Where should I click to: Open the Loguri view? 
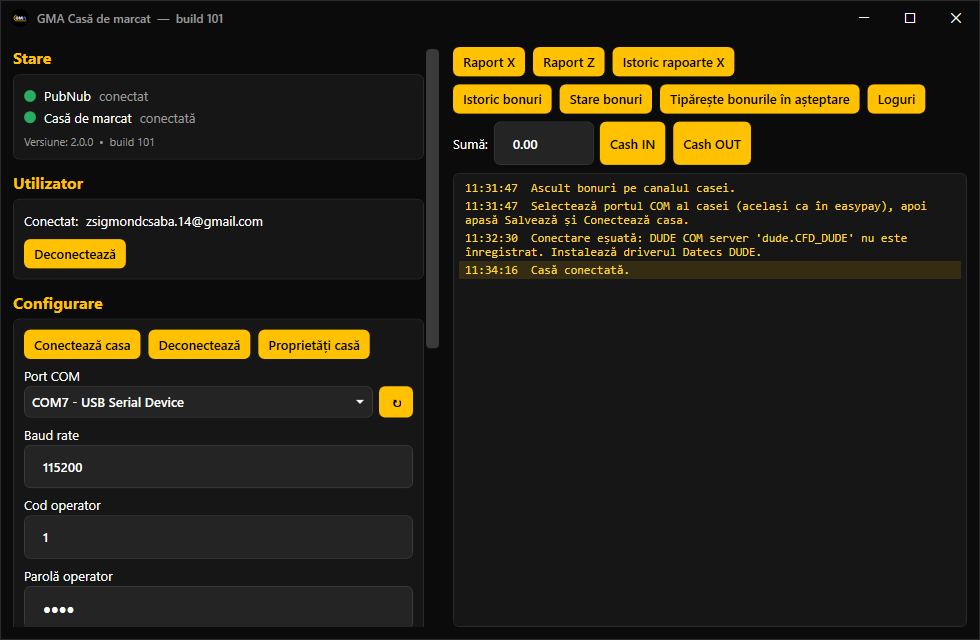click(896, 99)
